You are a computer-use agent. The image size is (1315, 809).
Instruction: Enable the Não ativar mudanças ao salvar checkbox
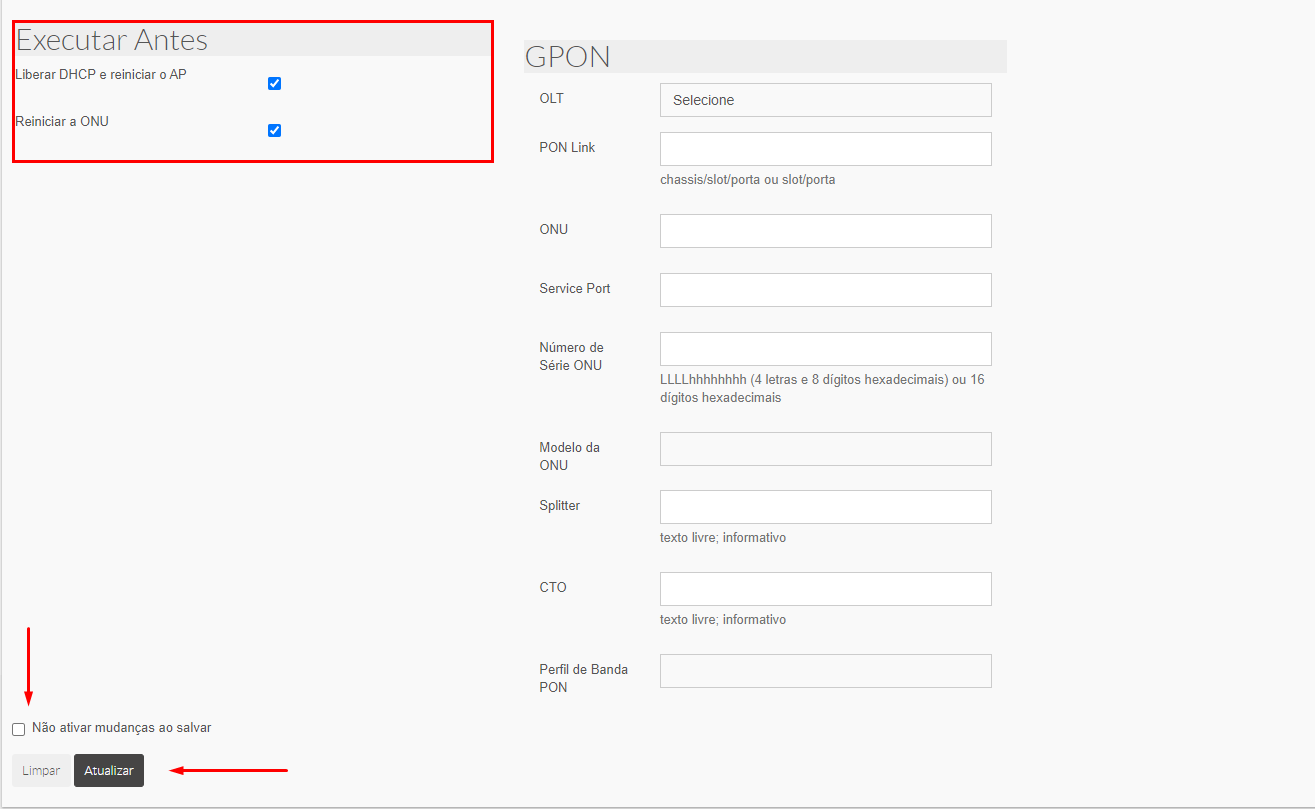point(18,730)
